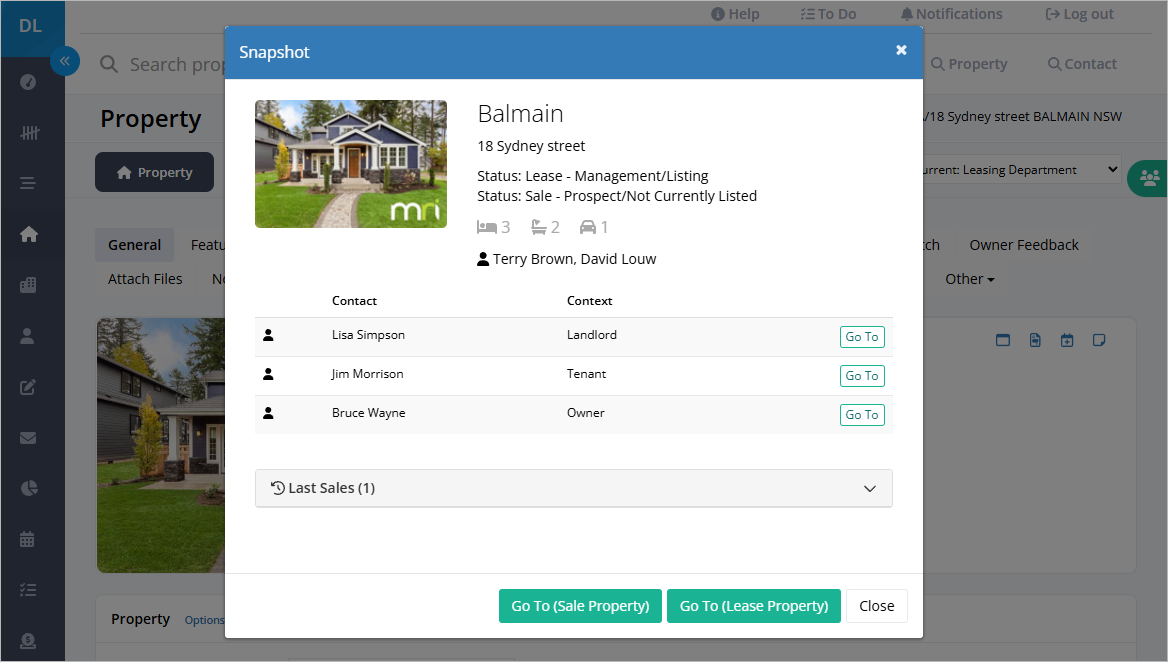Click the Property search option

(969, 64)
